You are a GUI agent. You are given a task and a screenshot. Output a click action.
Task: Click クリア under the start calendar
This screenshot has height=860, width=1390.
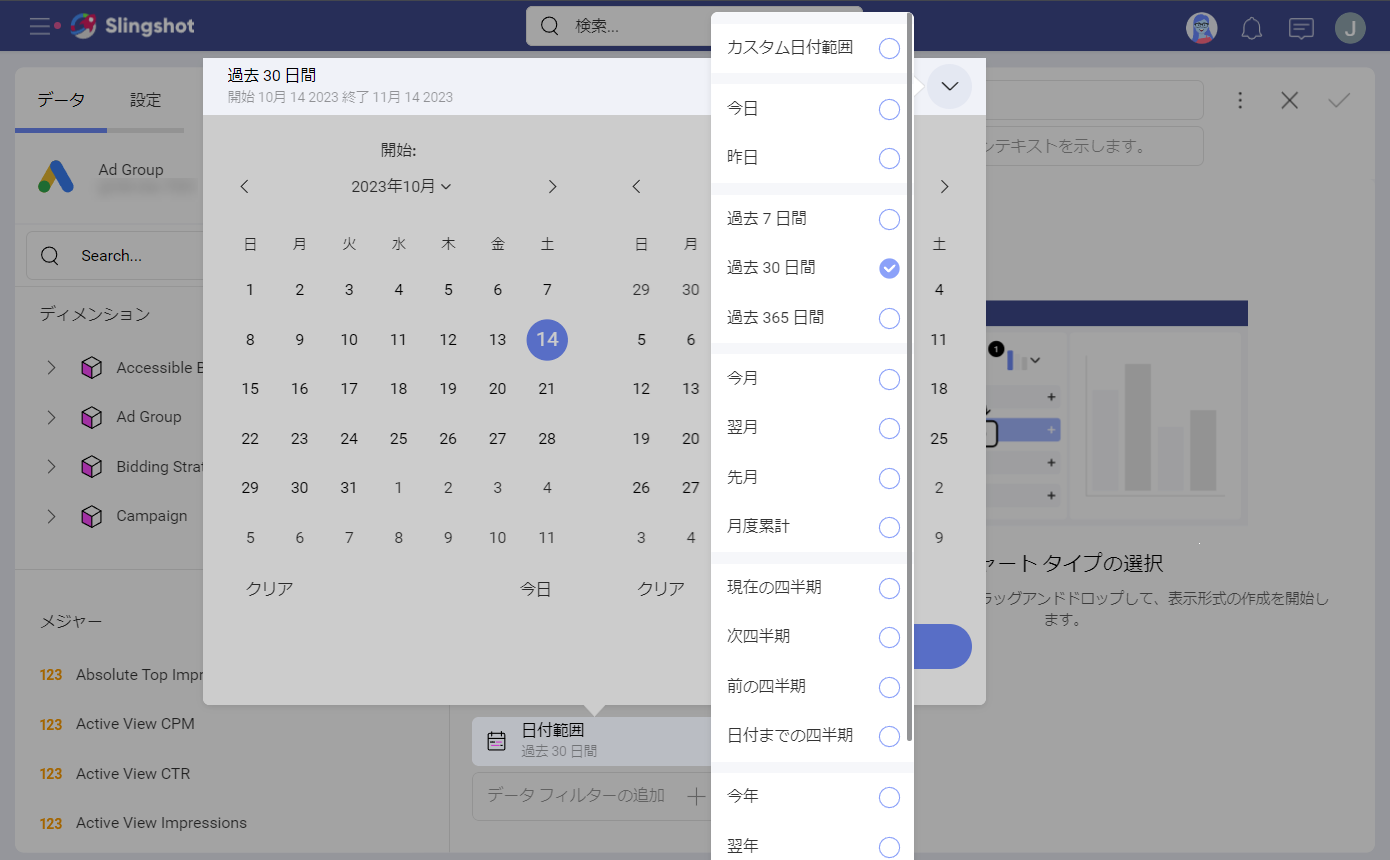270,589
